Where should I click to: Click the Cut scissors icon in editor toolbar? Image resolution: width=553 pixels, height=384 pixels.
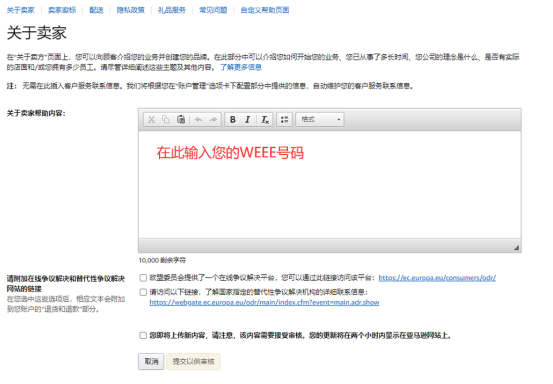pyautogui.click(x=152, y=120)
